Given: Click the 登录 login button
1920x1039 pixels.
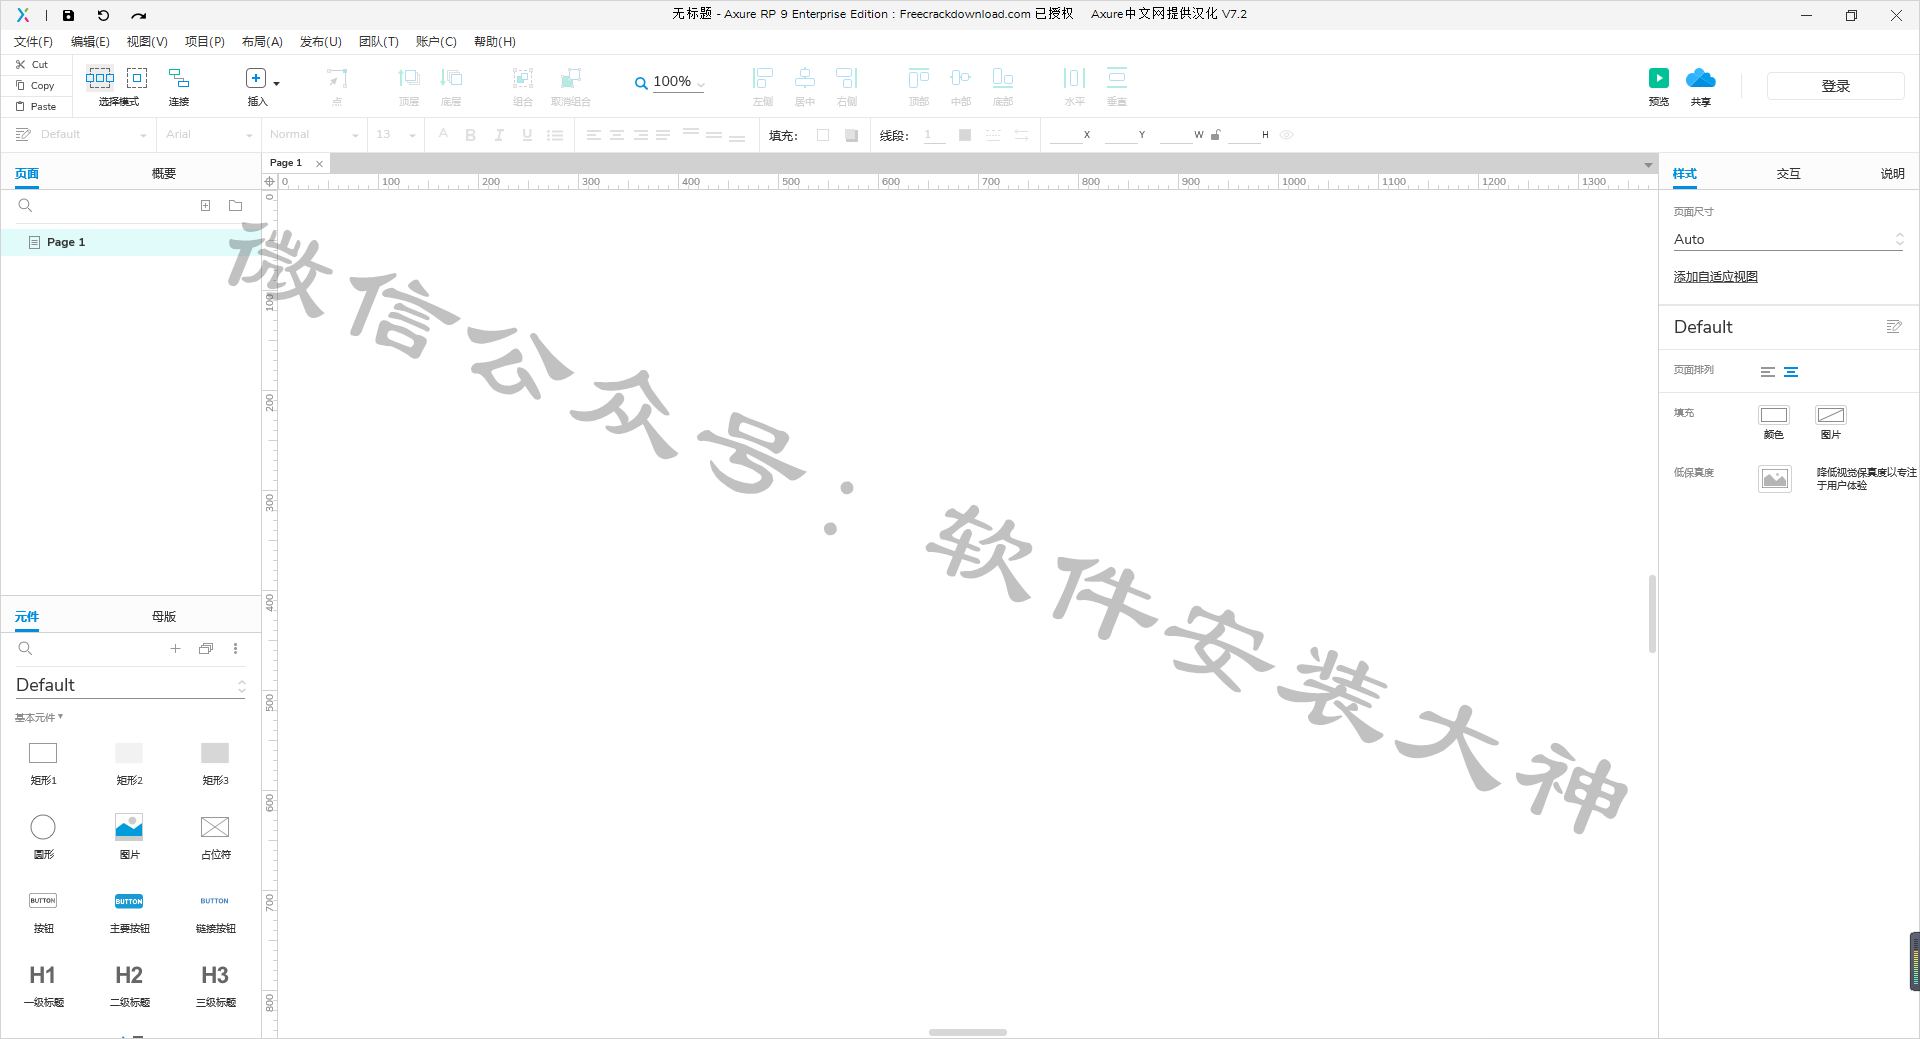Looking at the screenshot, I should pyautogui.click(x=1835, y=86).
